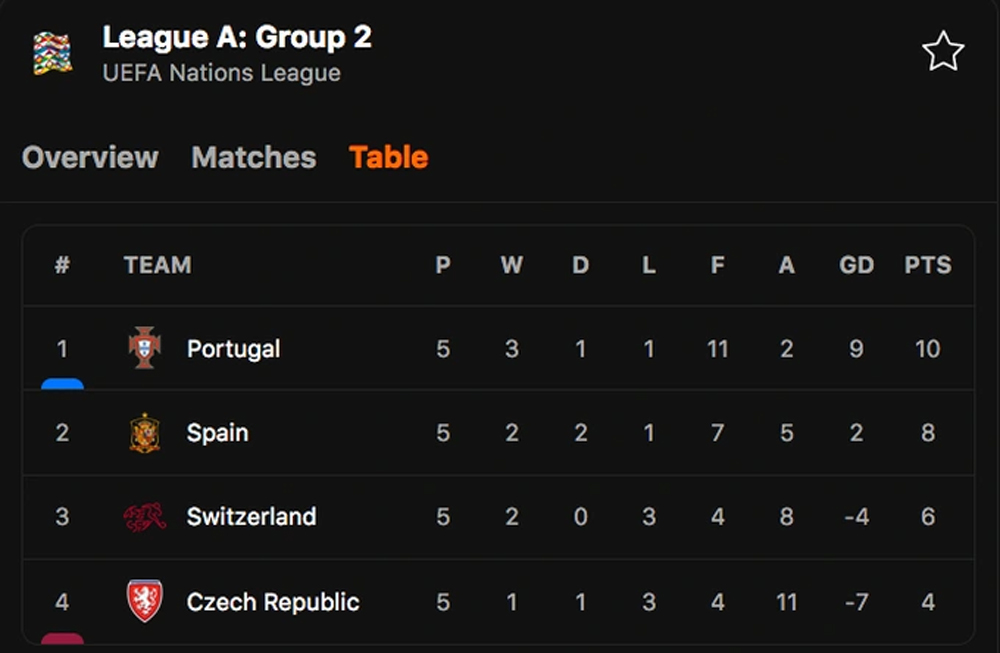Click the UEFA Nations League logo icon
This screenshot has width=1000, height=653.
point(53,54)
